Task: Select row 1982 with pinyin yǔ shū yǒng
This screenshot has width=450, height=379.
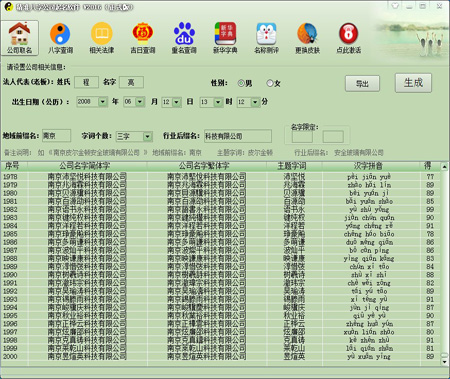Action: pos(220,209)
